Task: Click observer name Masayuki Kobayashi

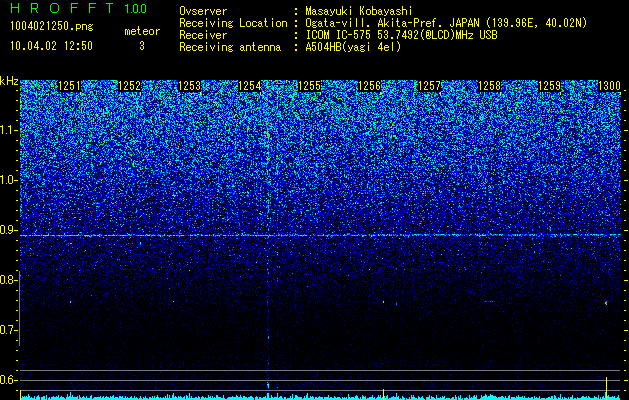Action: pyautogui.click(x=359, y=11)
